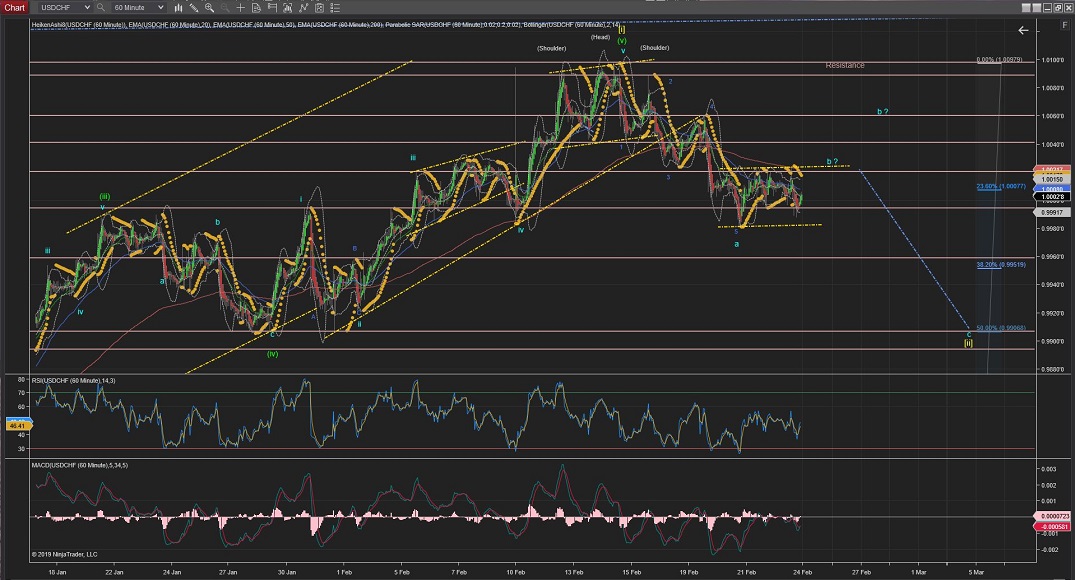This screenshot has height=580, width=1075.
Task: Click the RSI(USDCHF (60 Minute),14,3) panel label
Action: pyautogui.click(x=73, y=380)
